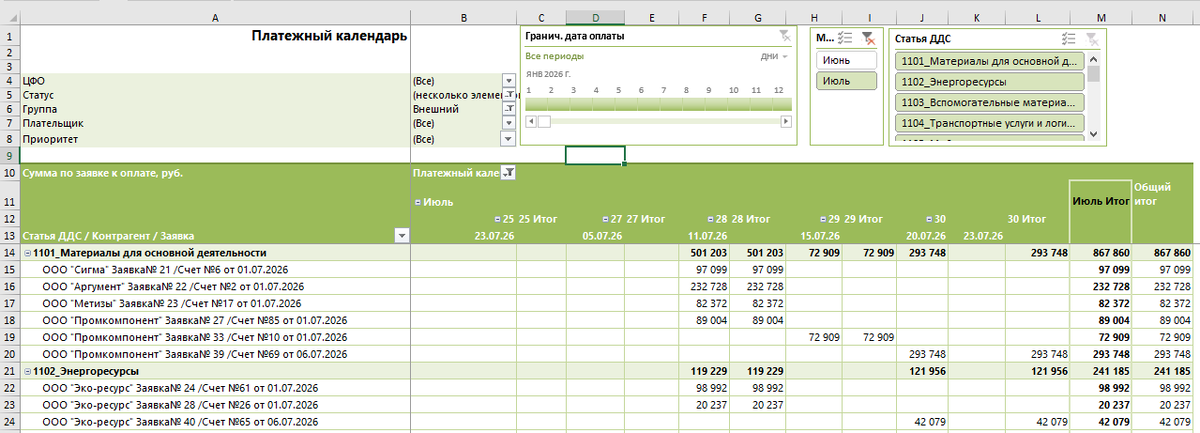The image size is (1200, 433).
Task: Select row 14 header
Action: 9,253
